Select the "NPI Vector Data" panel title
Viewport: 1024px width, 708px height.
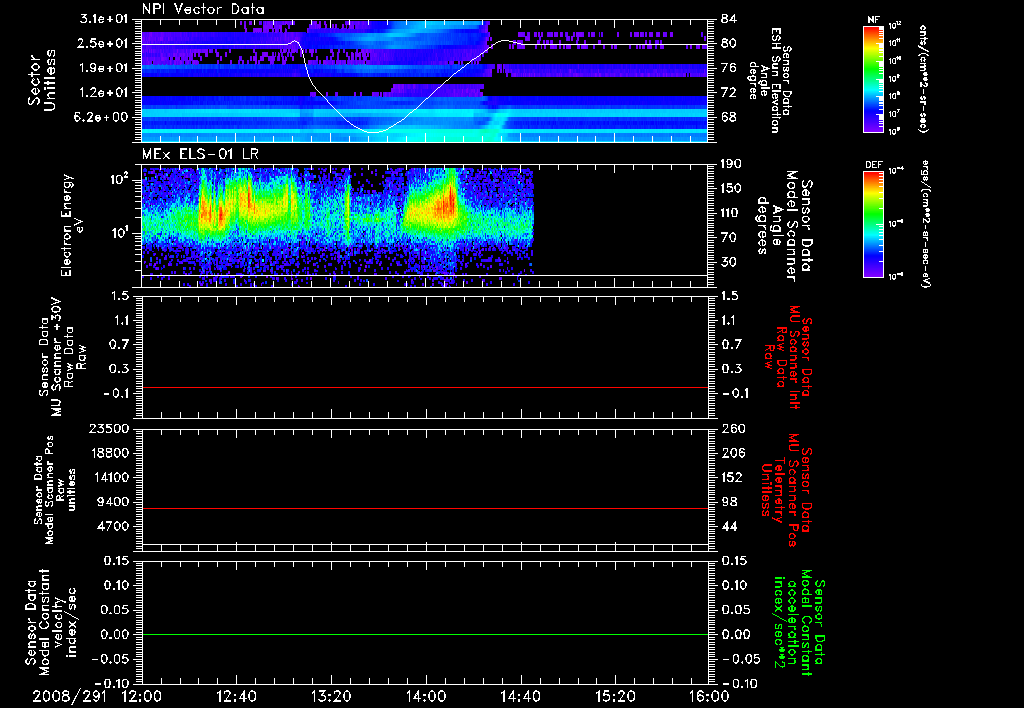pos(203,9)
